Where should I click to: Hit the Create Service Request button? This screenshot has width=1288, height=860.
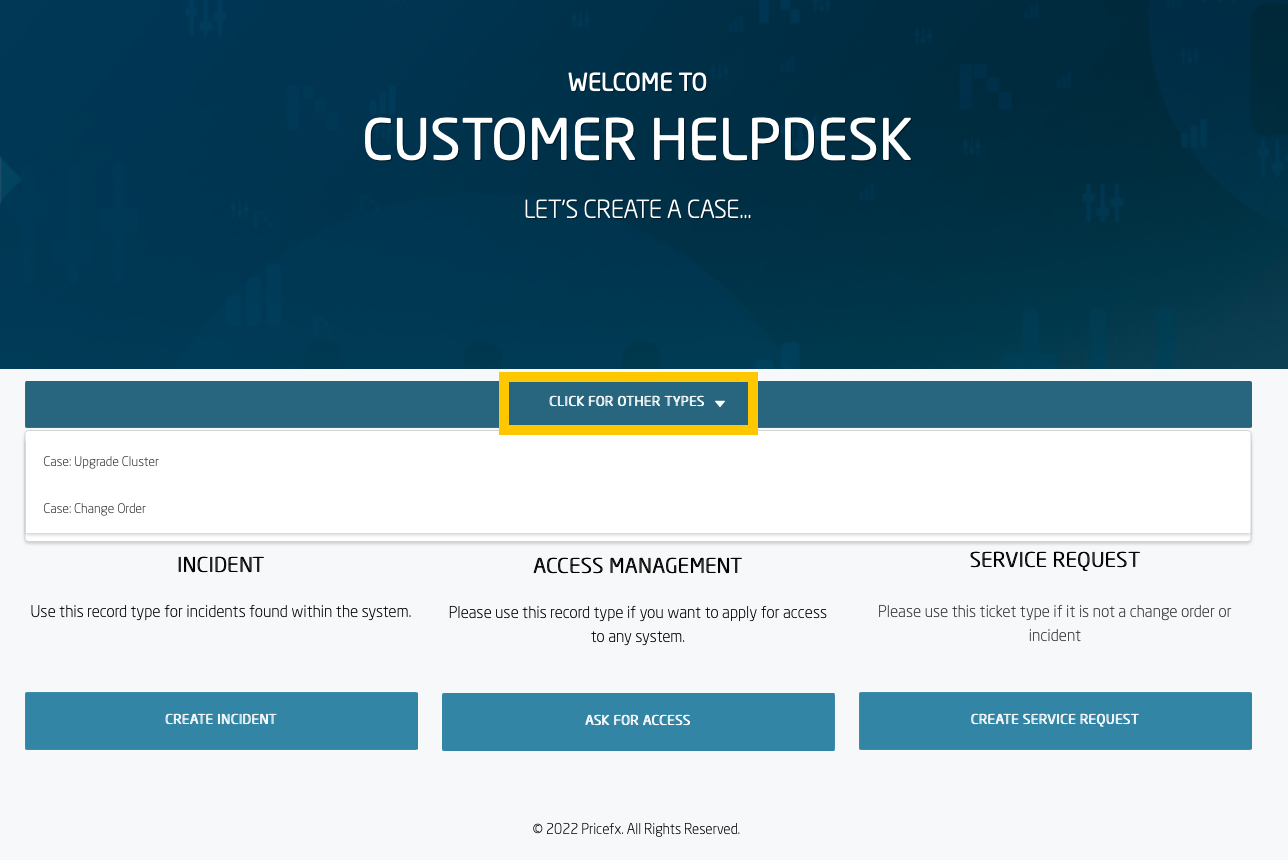[1054, 720]
